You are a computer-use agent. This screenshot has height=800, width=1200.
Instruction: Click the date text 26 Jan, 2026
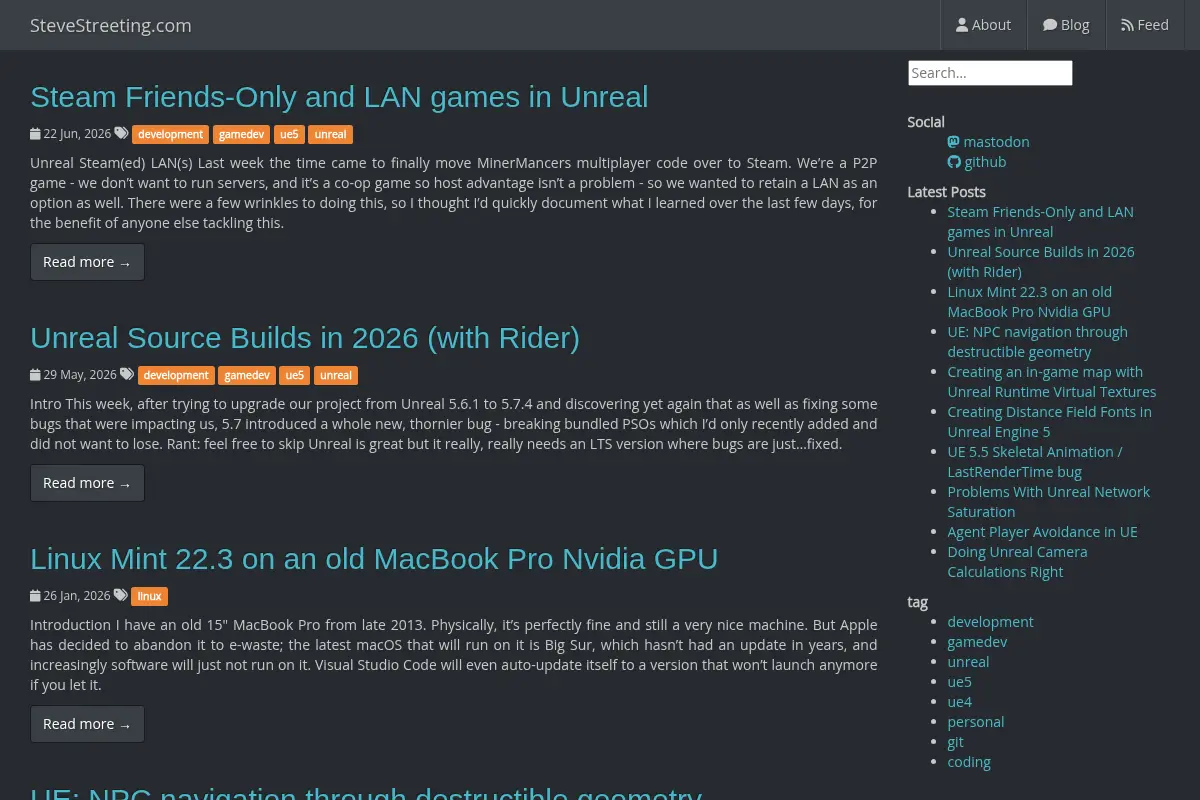[77, 596]
